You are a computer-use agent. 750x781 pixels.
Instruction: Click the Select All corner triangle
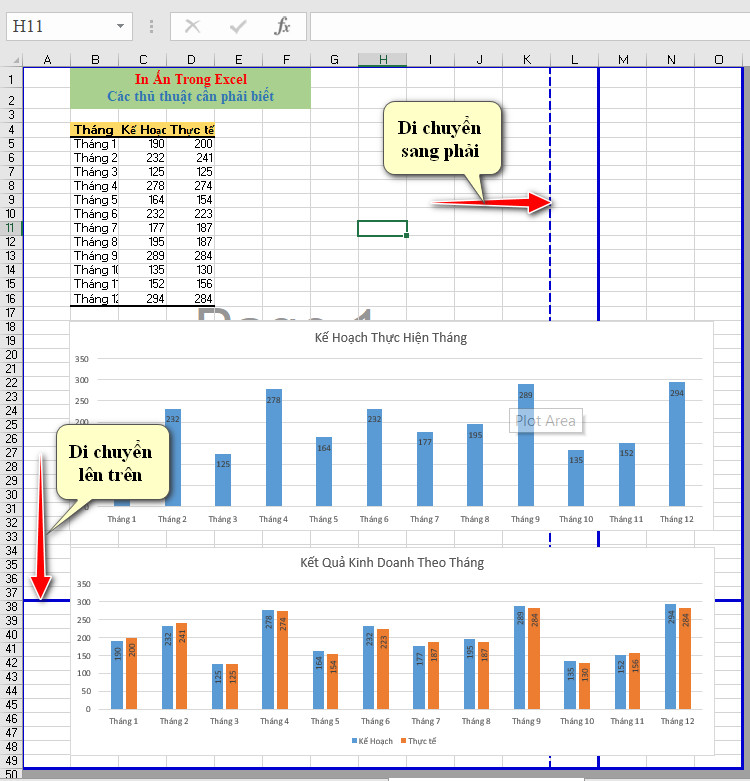click(16, 60)
